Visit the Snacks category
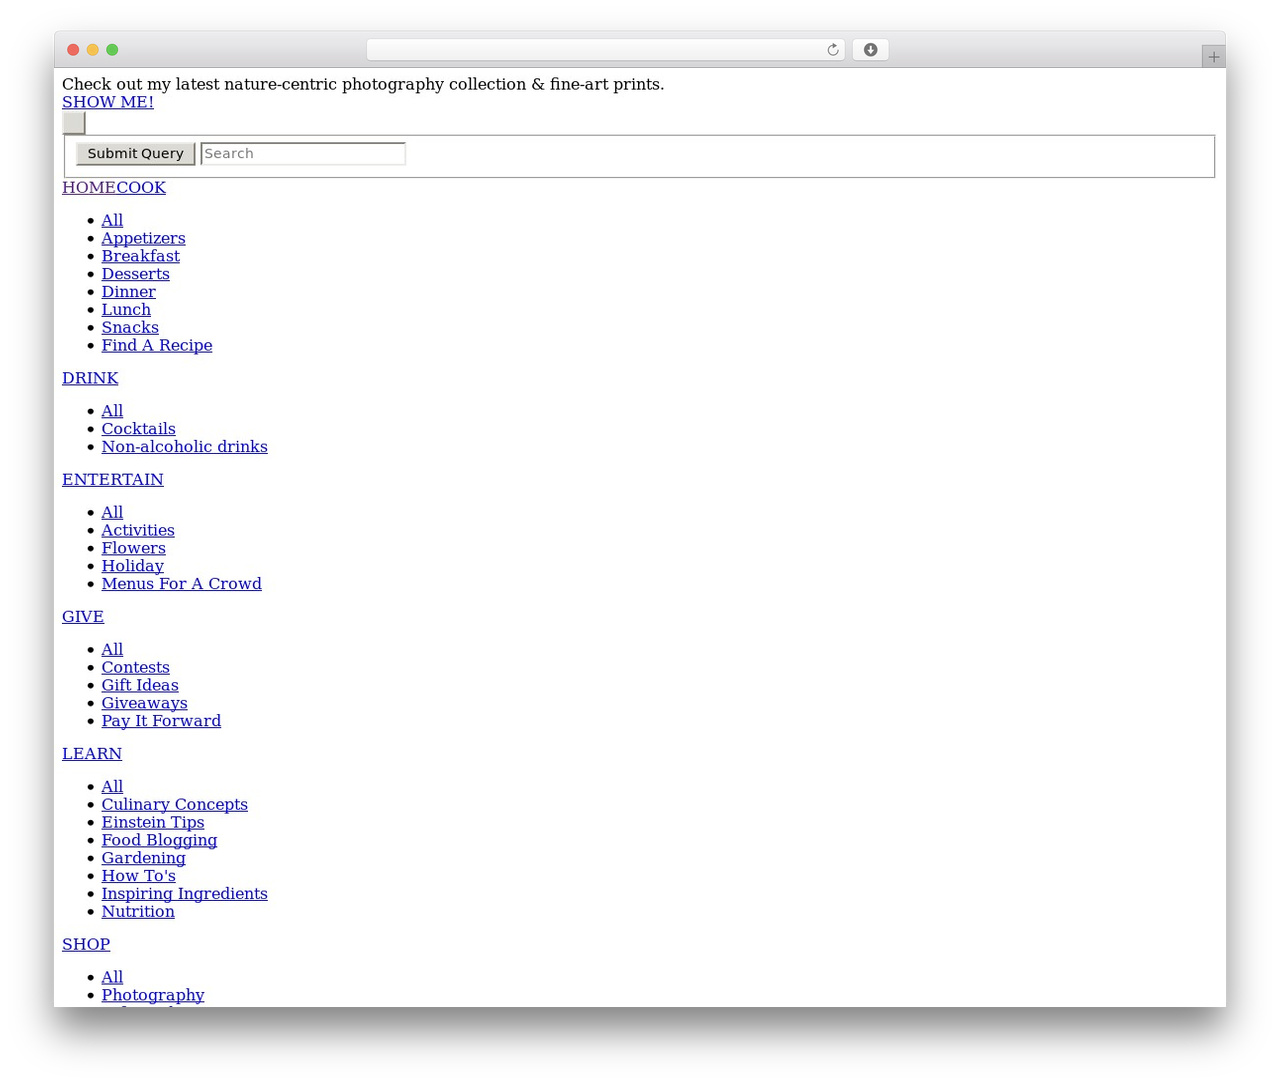Image resolution: width=1280 pixels, height=1084 pixels. (x=130, y=328)
